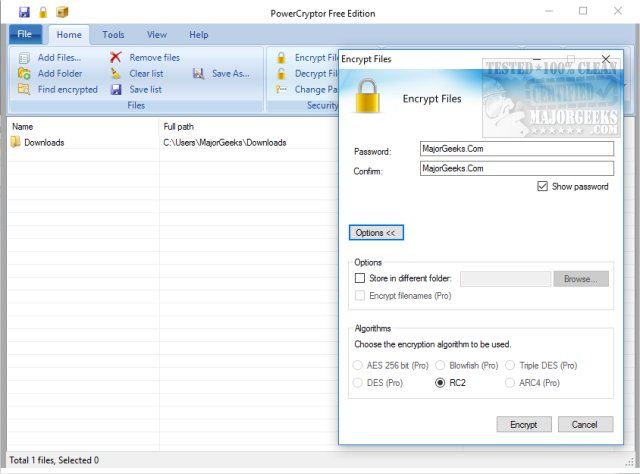The height and width of the screenshot is (474, 640).
Task: Open the File menu
Action: tap(25, 34)
